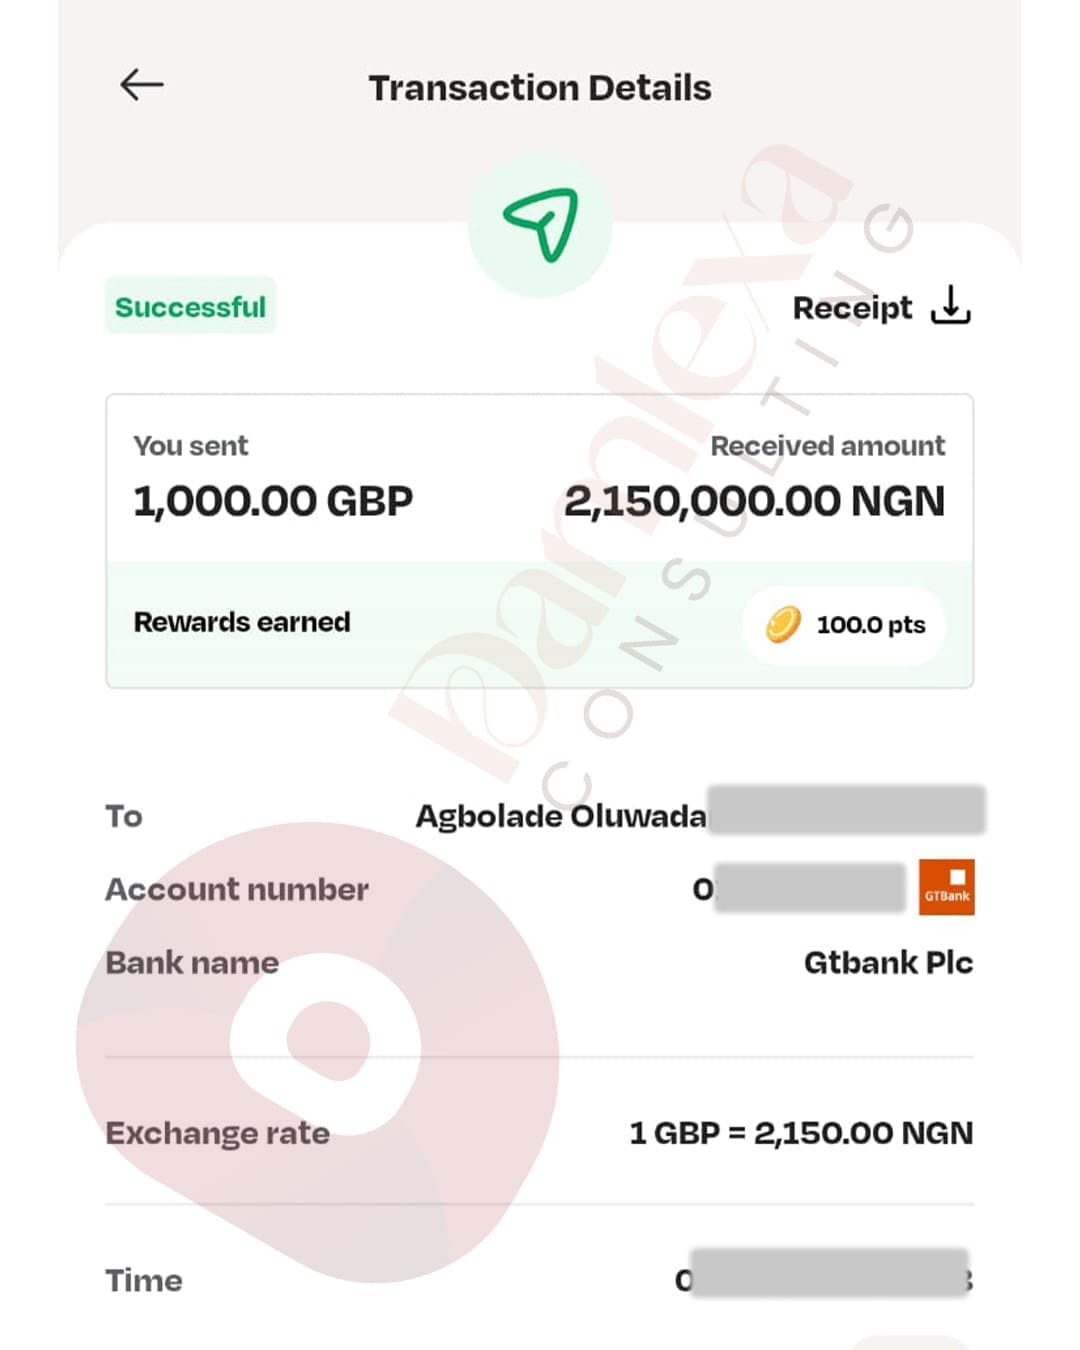Tap the back arrow icon

(140, 84)
